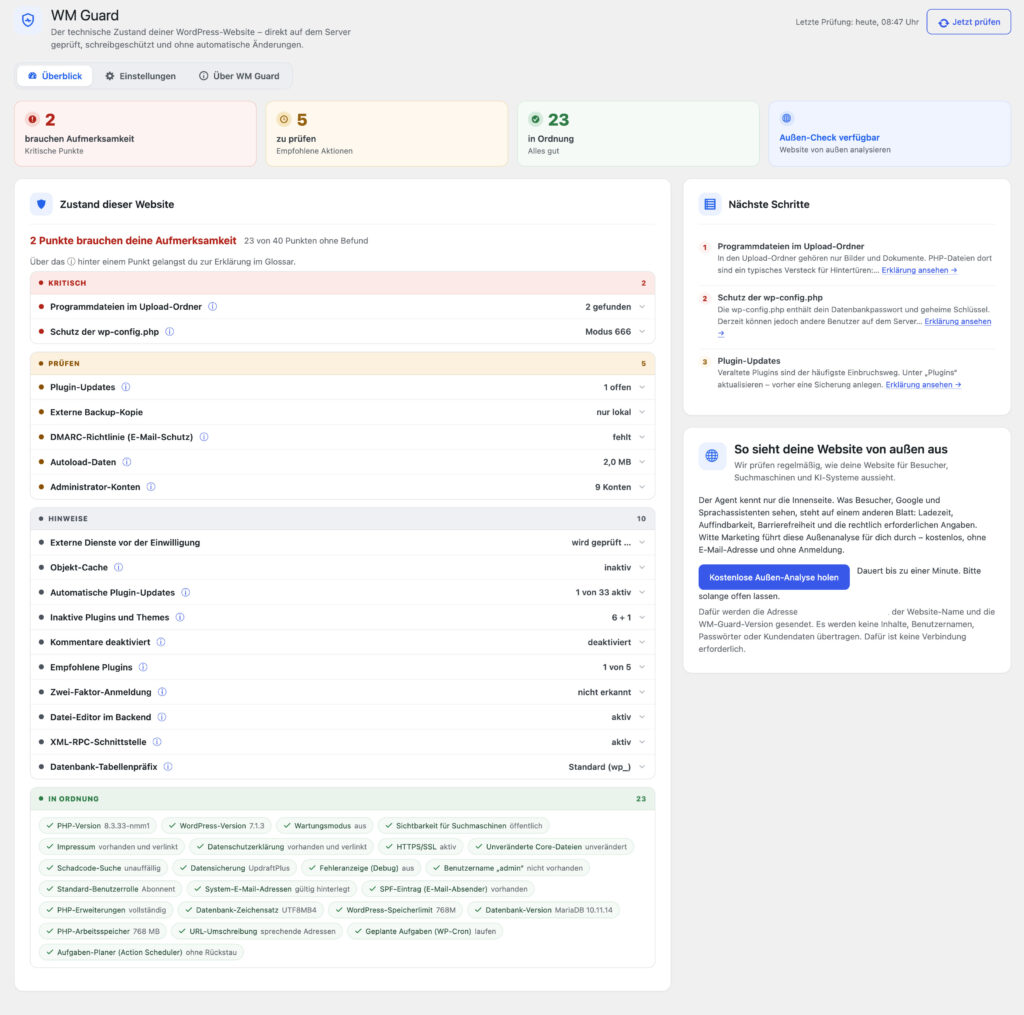Click the PHP-Version status chip
The width and height of the screenshot is (1024, 1015).
click(x=98, y=826)
